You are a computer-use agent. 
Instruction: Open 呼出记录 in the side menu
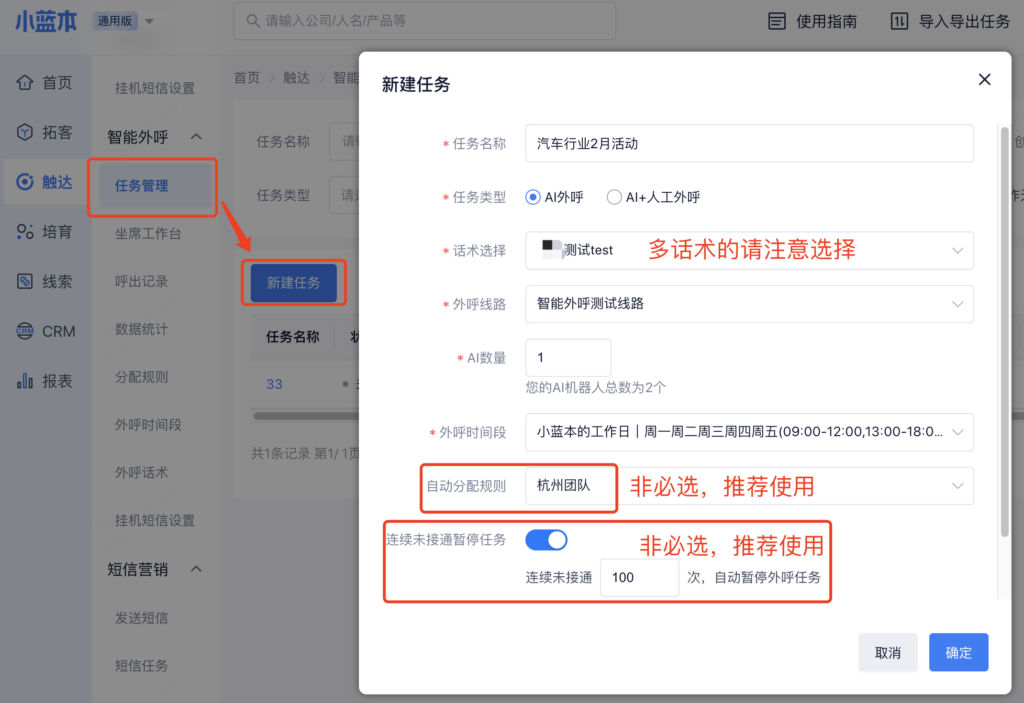click(x=142, y=282)
